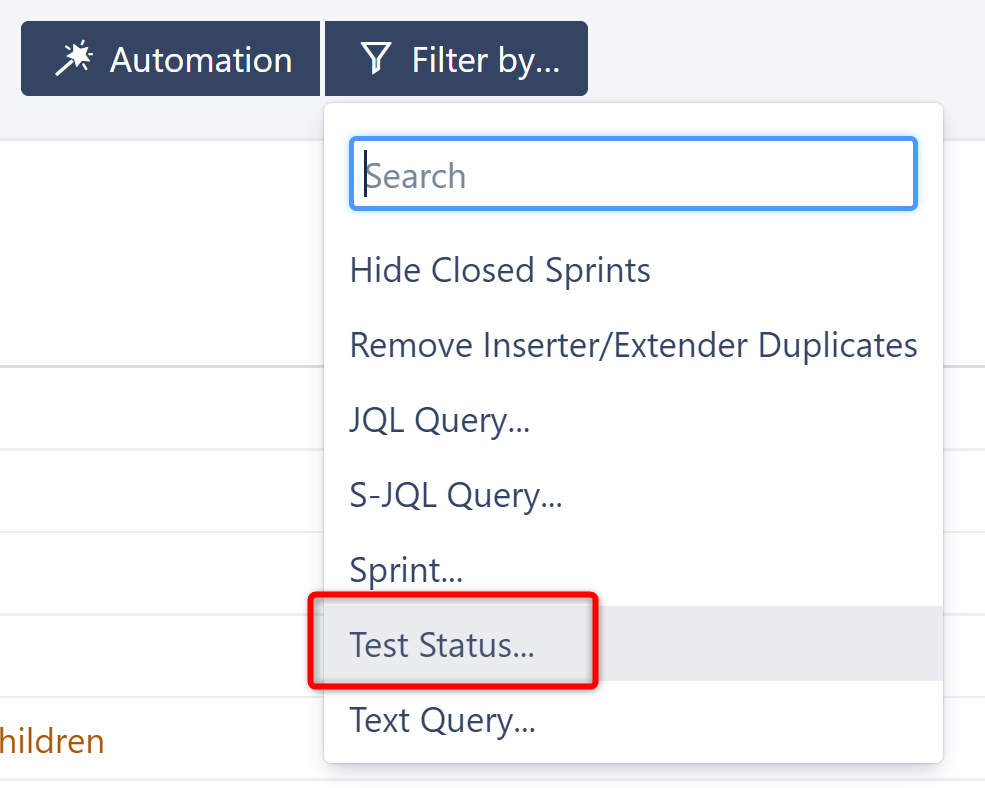The height and width of the screenshot is (788, 985).
Task: Open the Automation toolbar button
Action: pyautogui.click(x=170, y=59)
